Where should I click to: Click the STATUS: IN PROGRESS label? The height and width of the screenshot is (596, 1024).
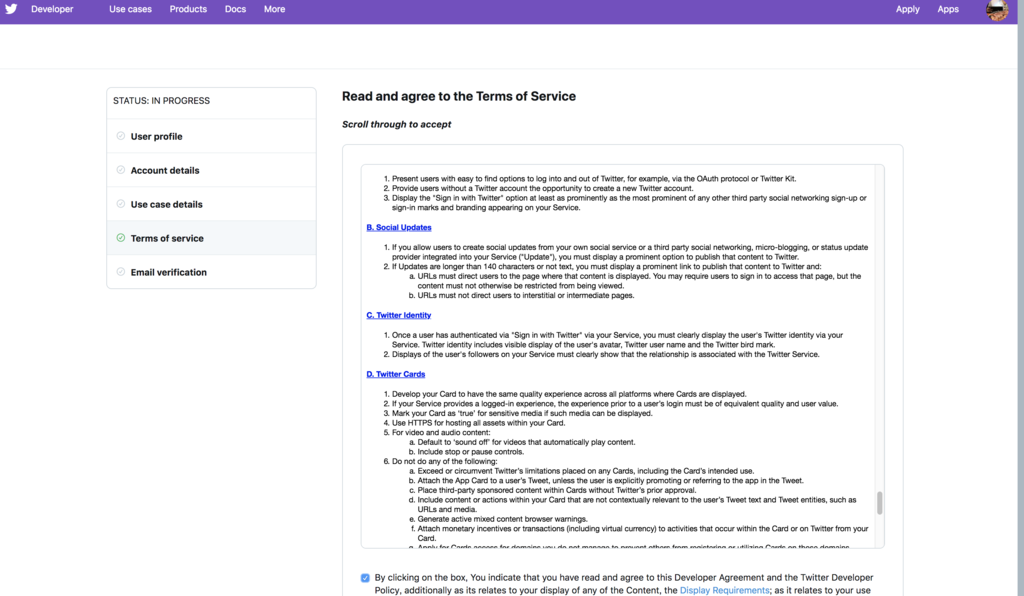point(161,101)
